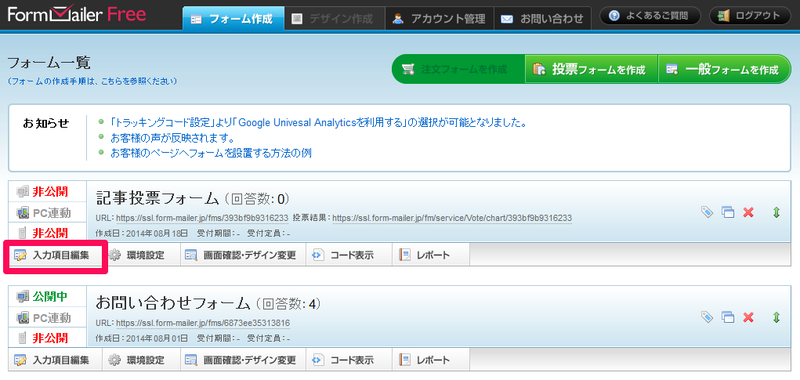800x380 pixels.
Task: Click green reorder arrow of お問い合わせフォーム
Action: pyautogui.click(x=777, y=317)
